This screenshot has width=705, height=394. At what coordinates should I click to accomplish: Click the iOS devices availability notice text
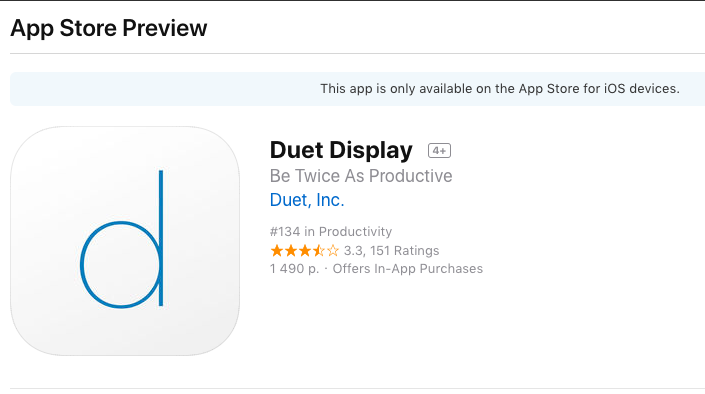pos(500,89)
